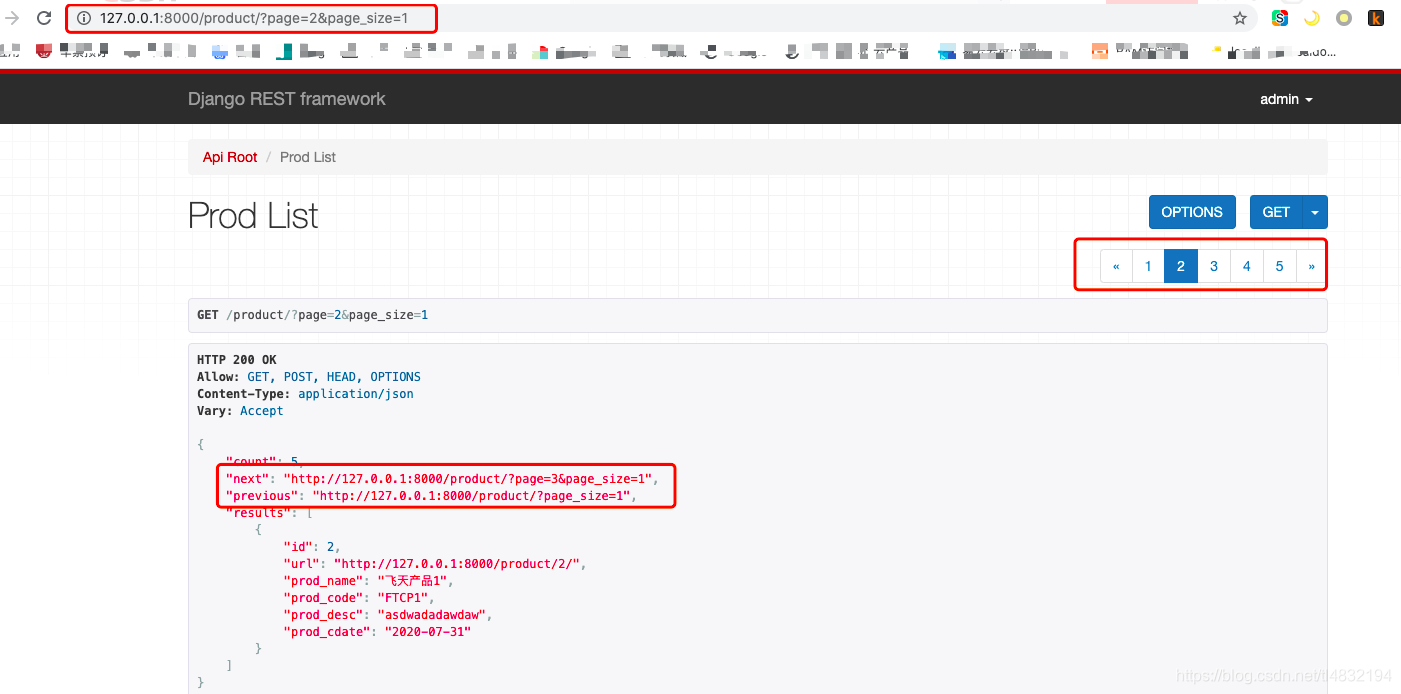Viewport: 1401px width, 694px height.
Task: Go to page 3 in pagination
Action: 1214,266
